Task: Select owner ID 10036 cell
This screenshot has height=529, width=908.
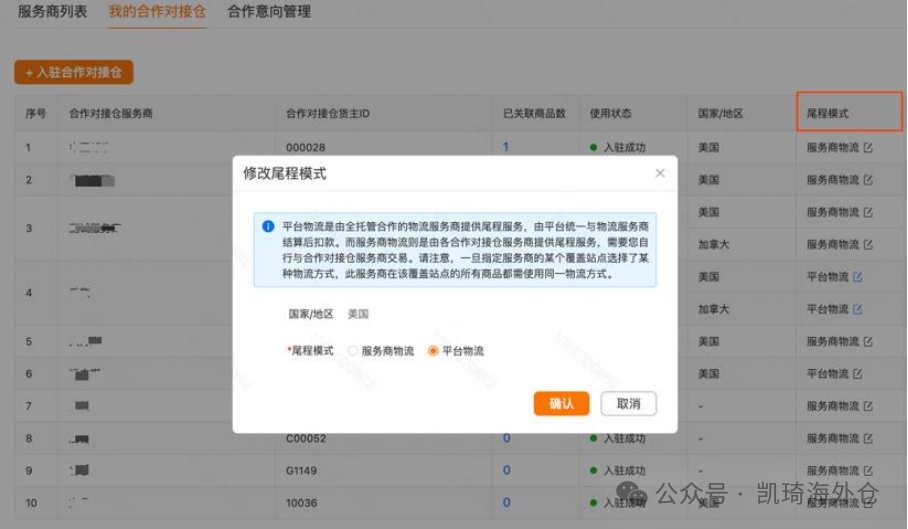Action: tap(301, 503)
